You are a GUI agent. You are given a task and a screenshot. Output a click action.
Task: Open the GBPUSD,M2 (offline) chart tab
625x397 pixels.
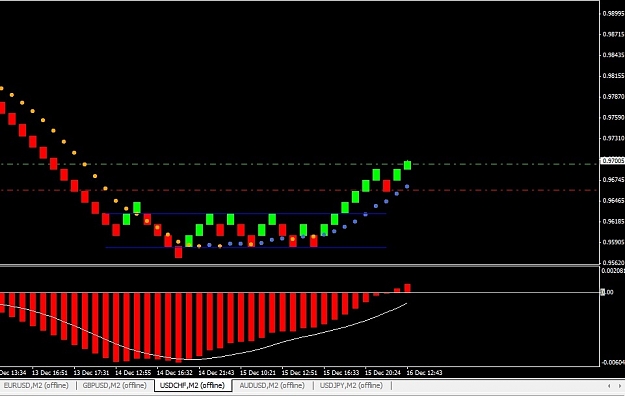[x=114, y=385]
